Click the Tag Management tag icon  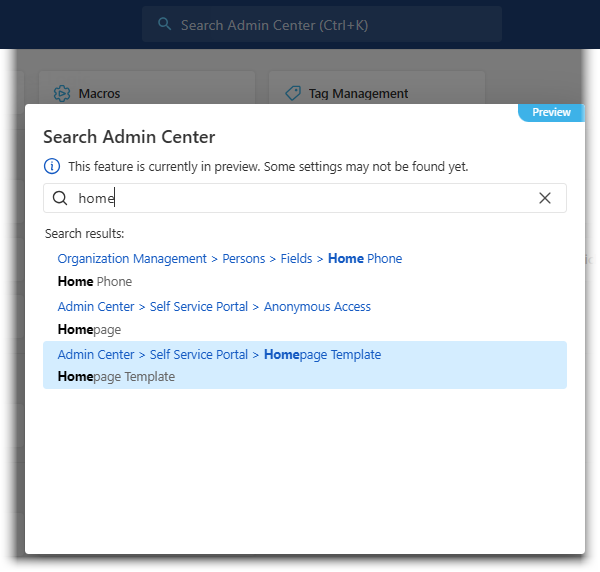[293, 93]
